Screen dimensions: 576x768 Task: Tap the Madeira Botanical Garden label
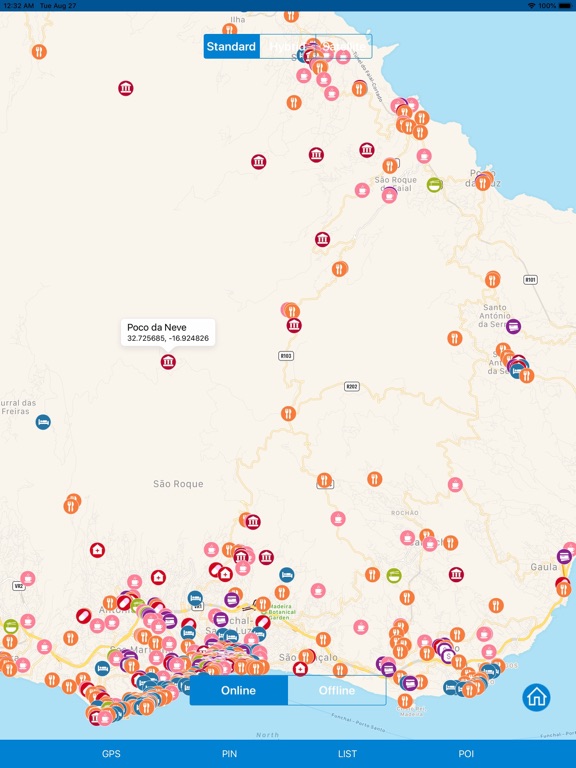(282, 612)
